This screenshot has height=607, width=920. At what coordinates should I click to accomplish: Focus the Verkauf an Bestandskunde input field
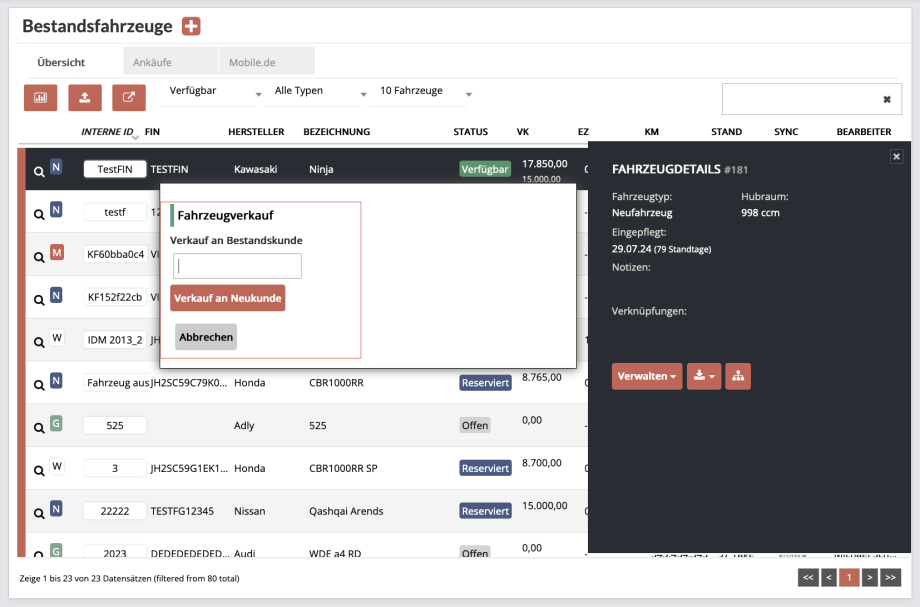point(237,266)
